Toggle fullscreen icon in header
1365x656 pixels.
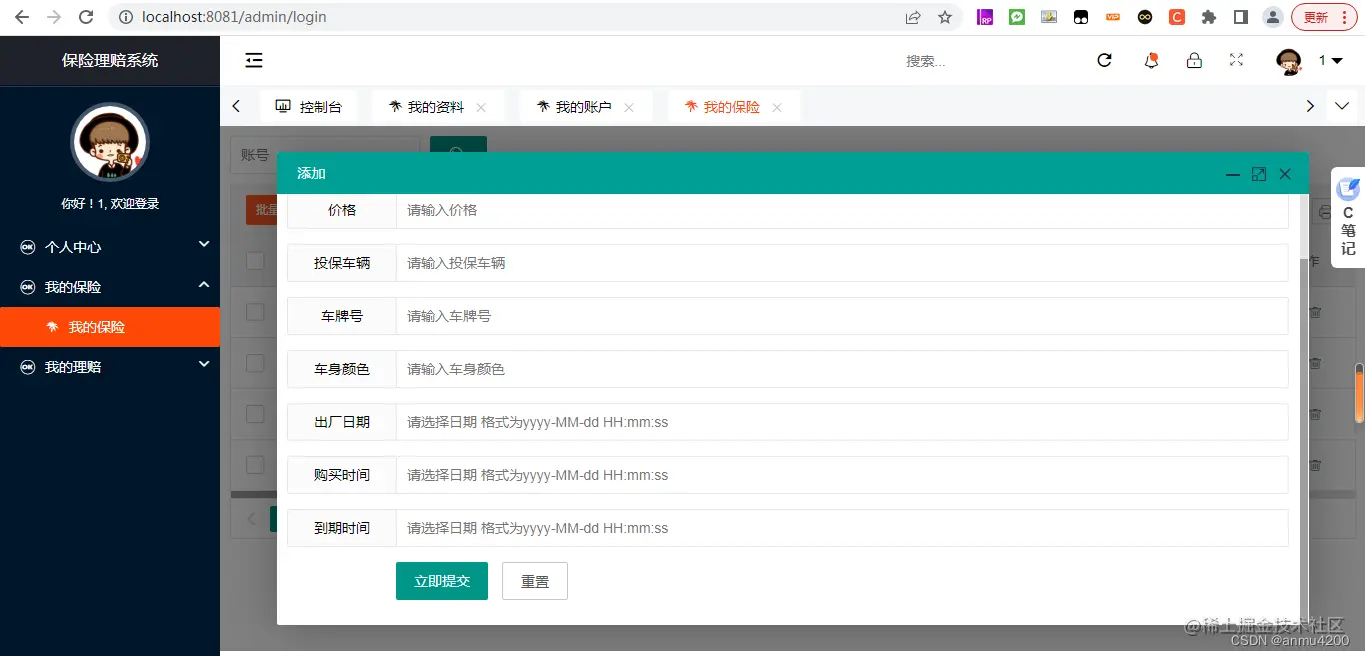pyautogui.click(x=1236, y=60)
